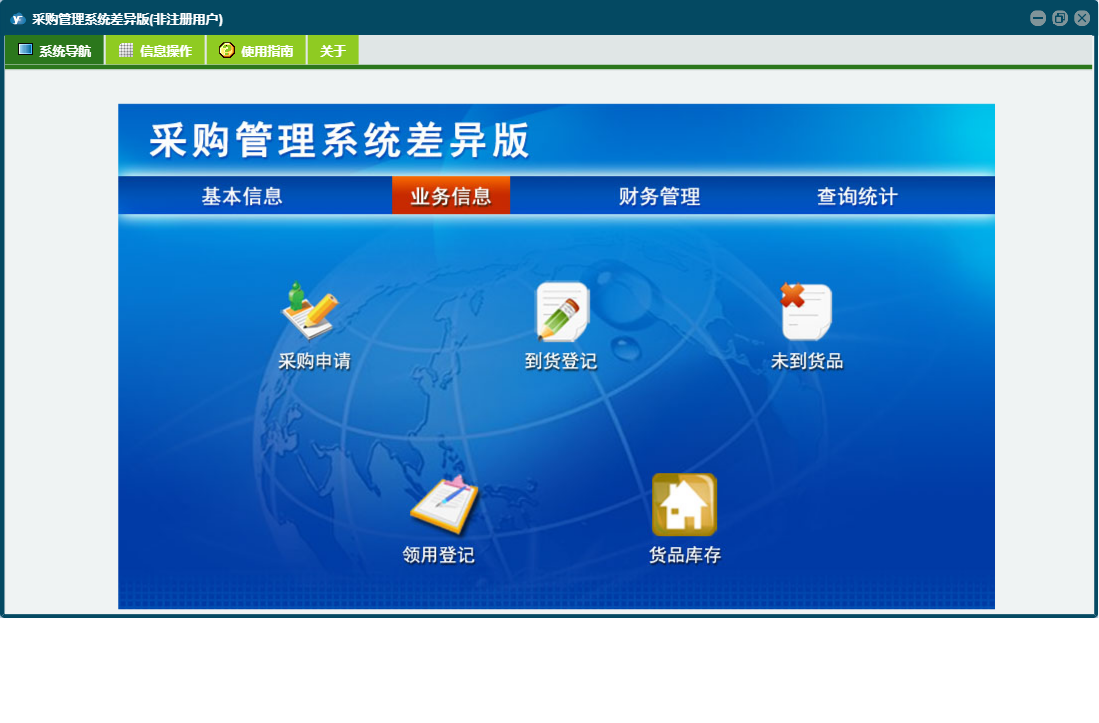
Task: Click the 到货登记 notepad icon
Action: point(562,311)
